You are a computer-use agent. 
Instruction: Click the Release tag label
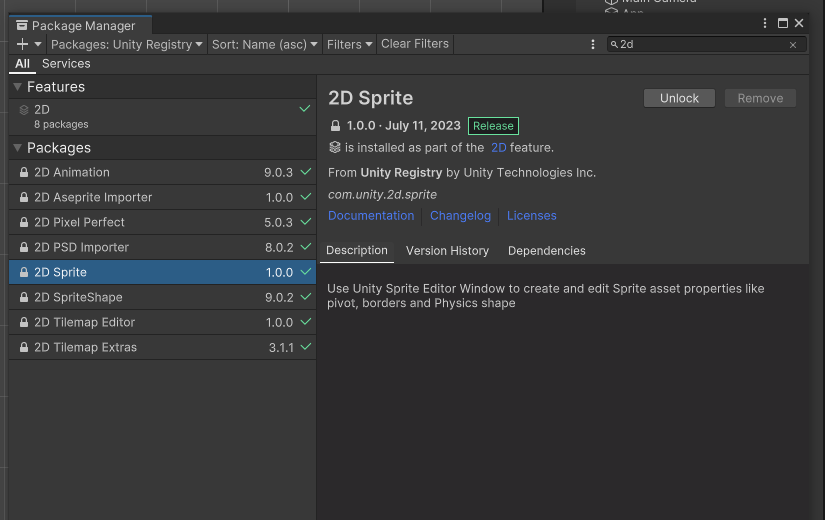[493, 126]
